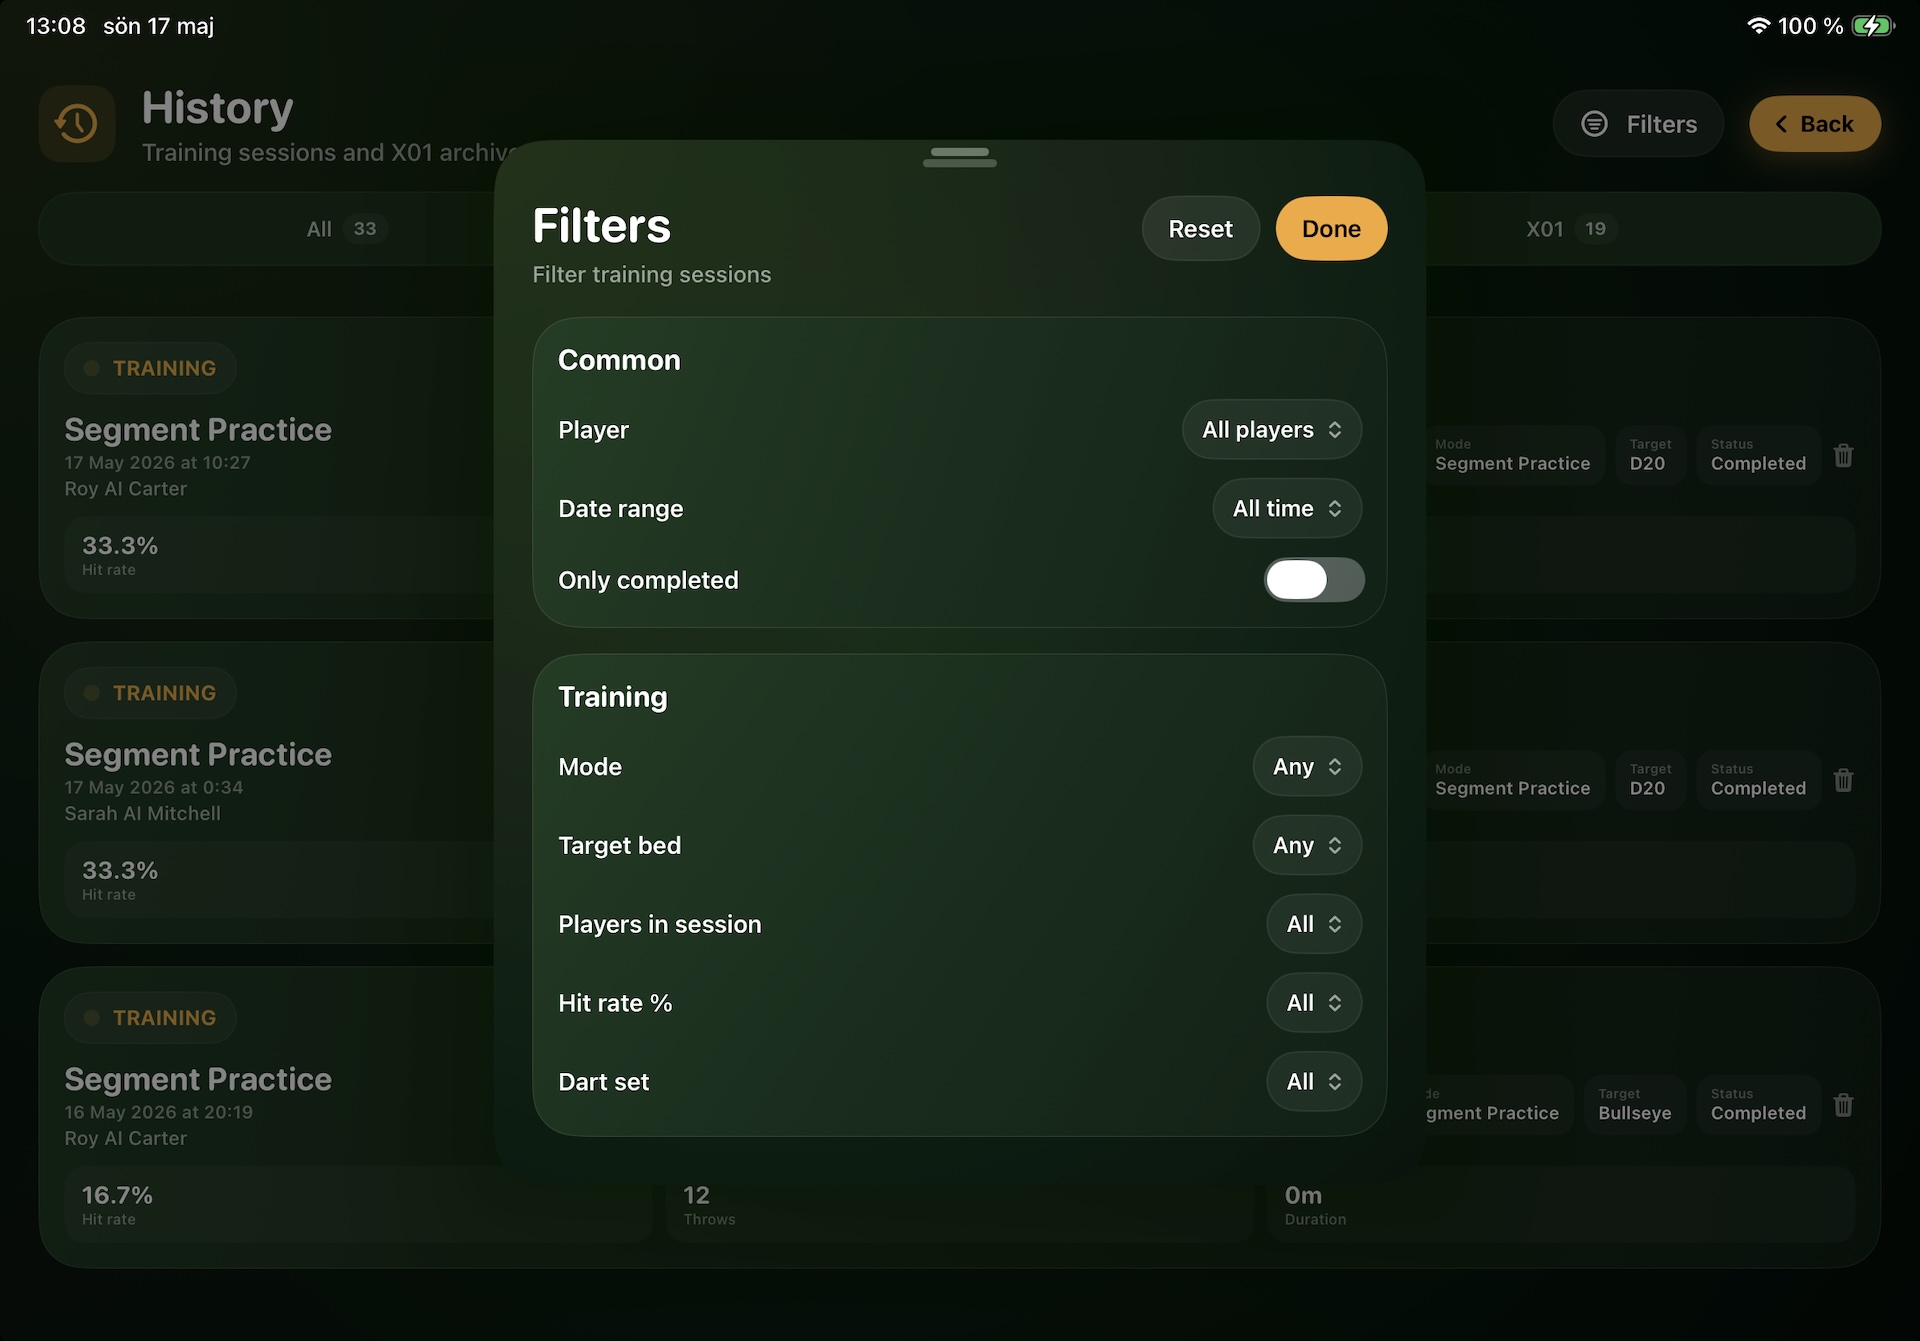The width and height of the screenshot is (1920, 1341).
Task: Click the 17 May 2026 at 0:34 date text
Action: [153, 788]
